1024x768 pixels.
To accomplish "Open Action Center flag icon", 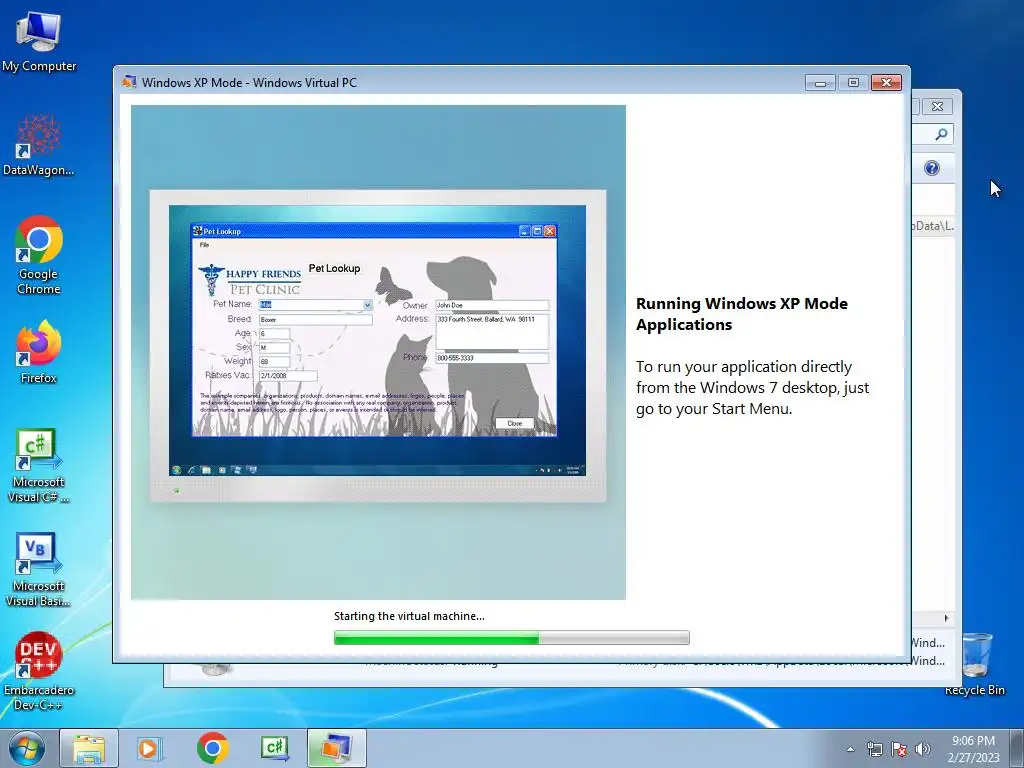I will click(899, 749).
